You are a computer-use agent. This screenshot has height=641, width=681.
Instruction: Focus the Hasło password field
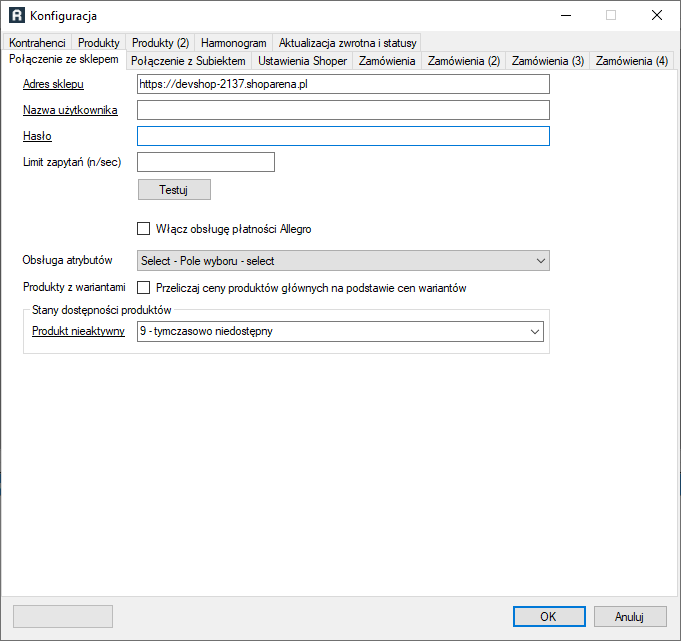(344, 136)
